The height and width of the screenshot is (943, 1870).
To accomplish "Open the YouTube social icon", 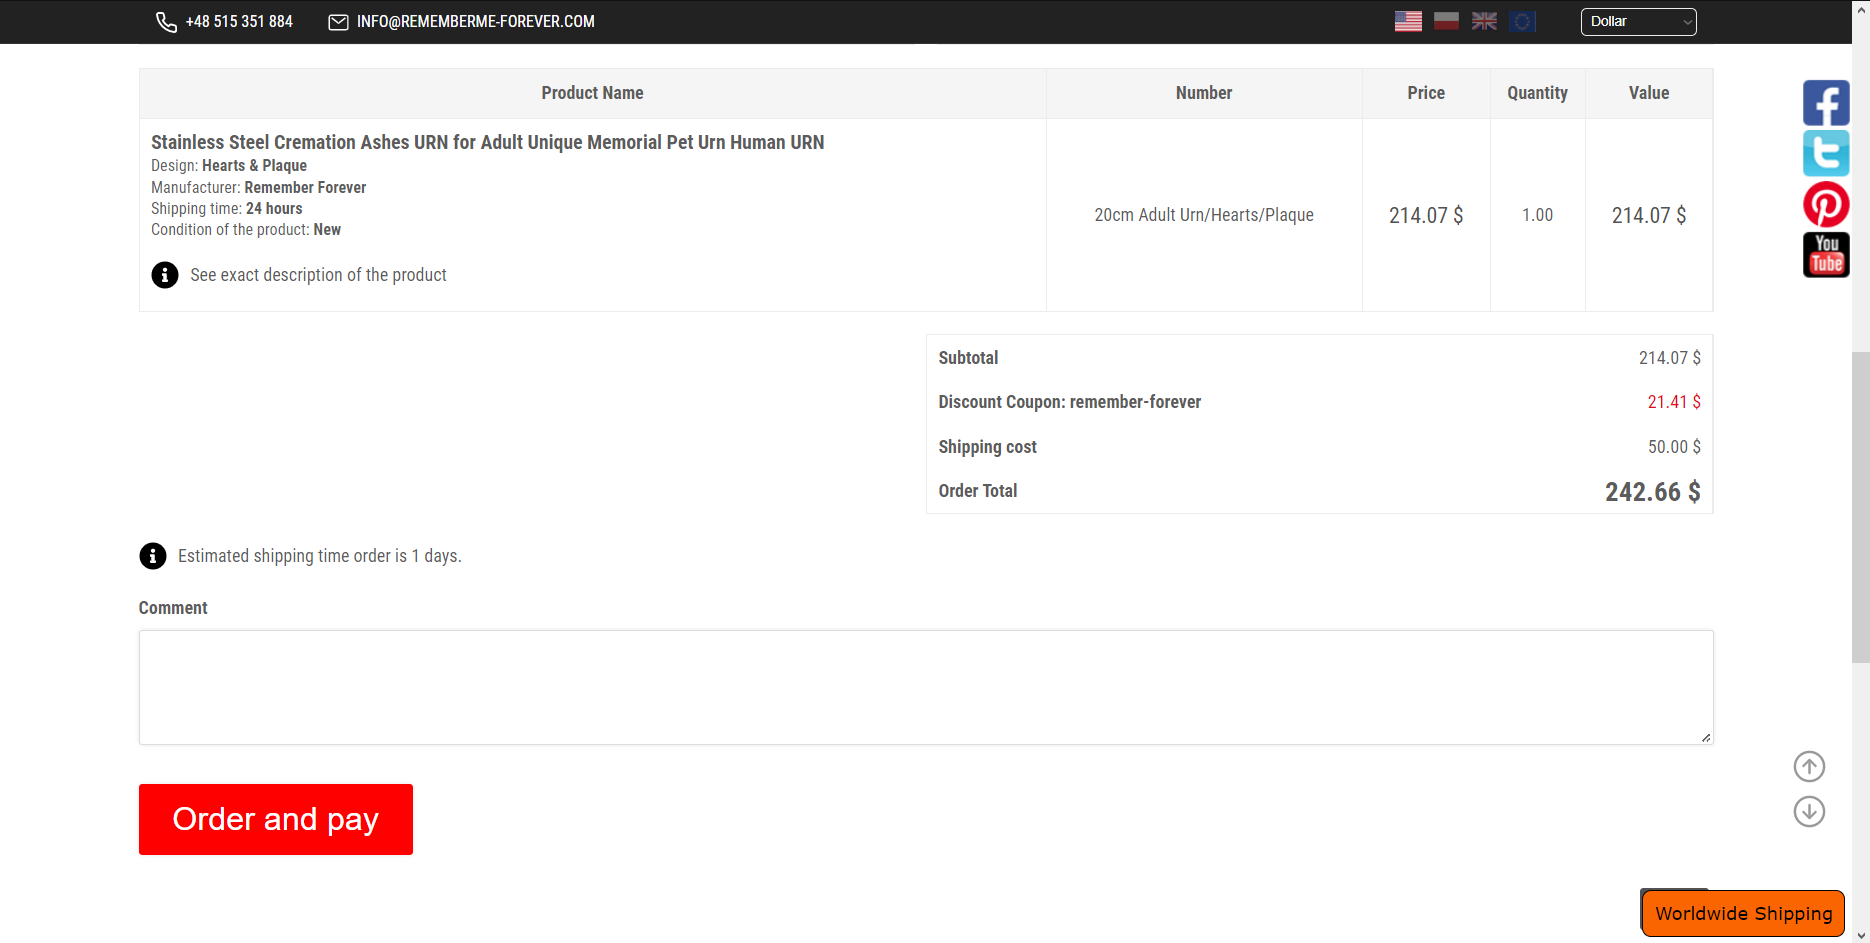I will (x=1825, y=255).
